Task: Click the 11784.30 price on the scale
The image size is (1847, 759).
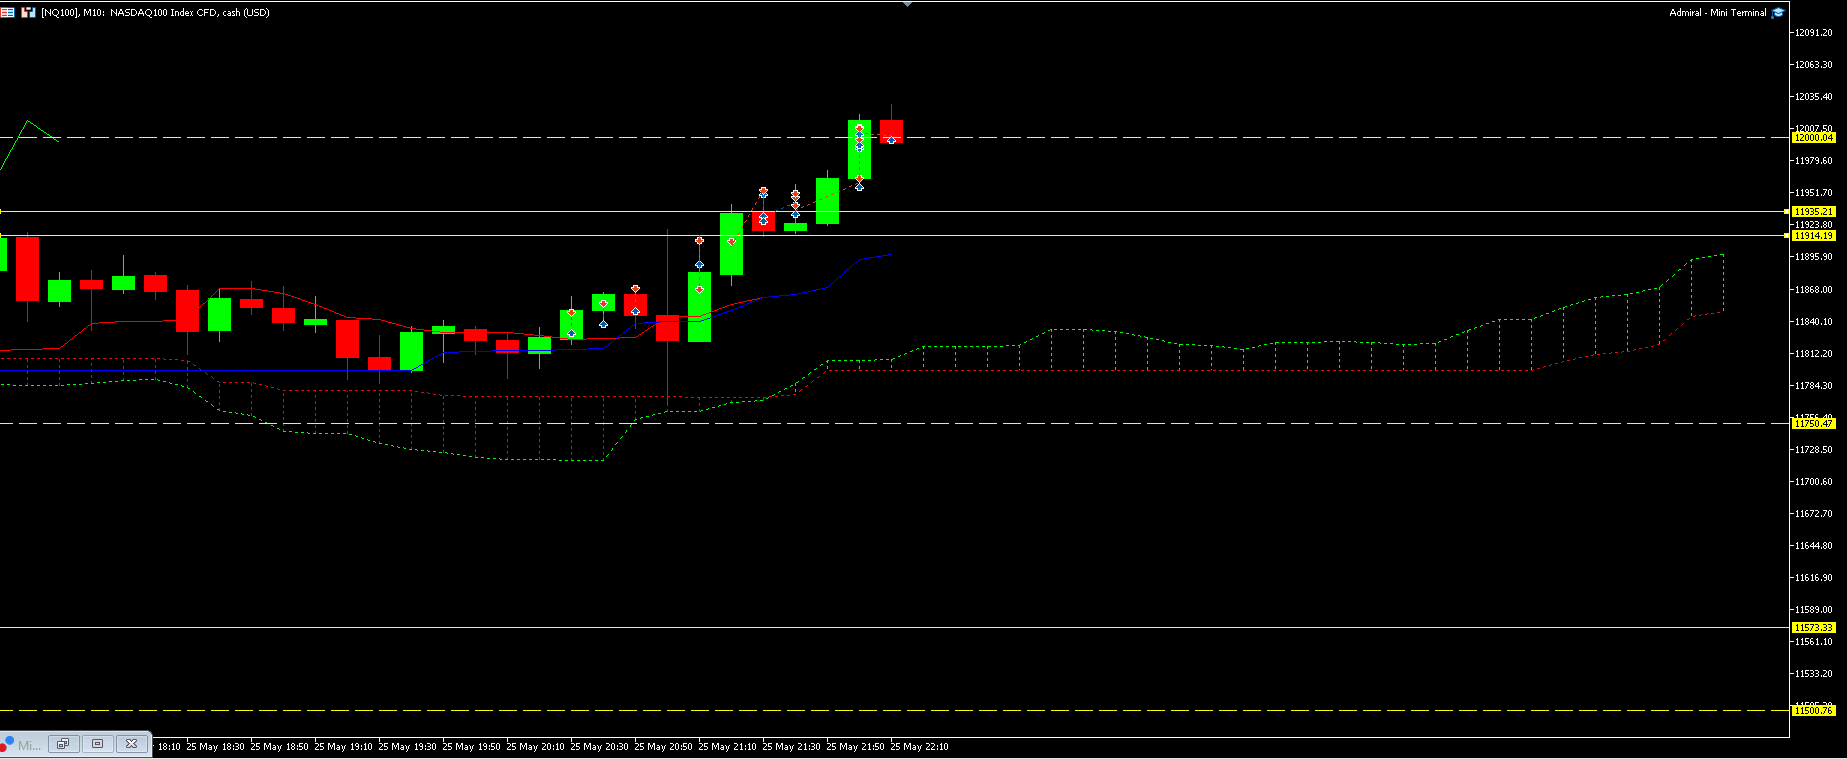Action: 1814,386
